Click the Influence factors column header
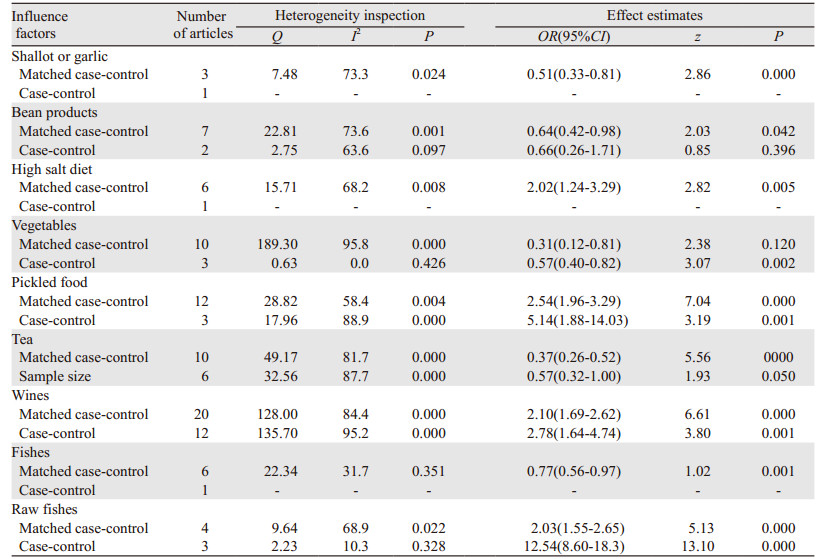This screenshot has height=559, width=821. click(x=39, y=25)
